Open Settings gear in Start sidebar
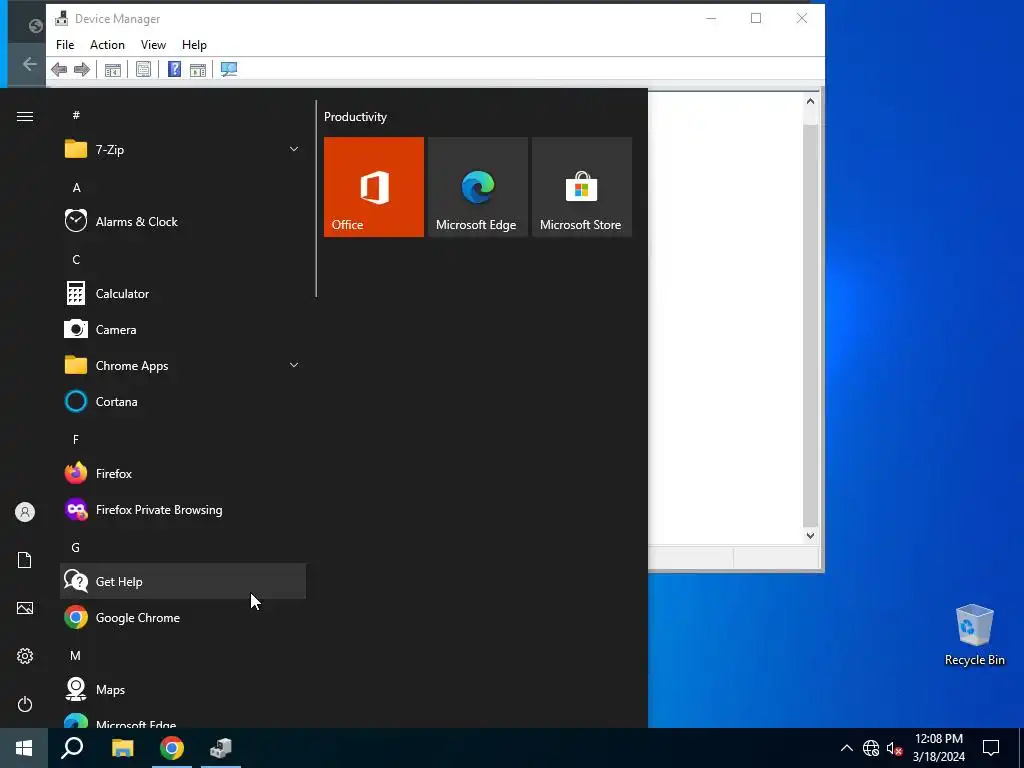This screenshot has height=768, width=1024. [x=25, y=656]
